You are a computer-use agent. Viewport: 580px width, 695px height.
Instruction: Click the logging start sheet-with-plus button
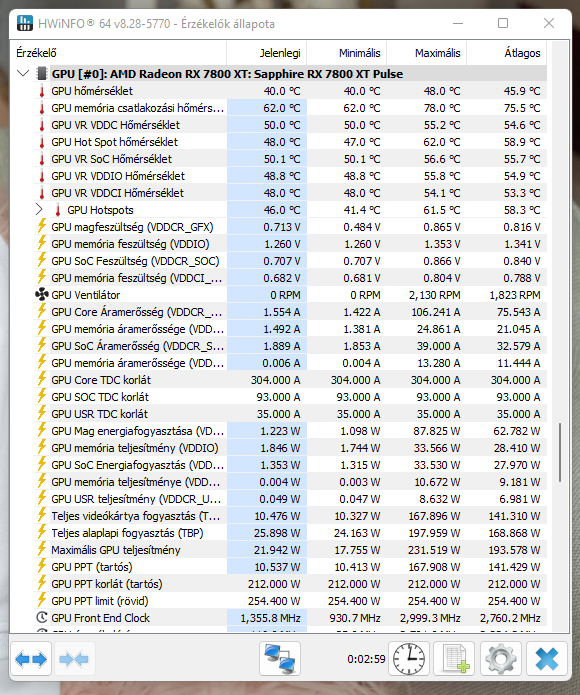click(x=454, y=660)
